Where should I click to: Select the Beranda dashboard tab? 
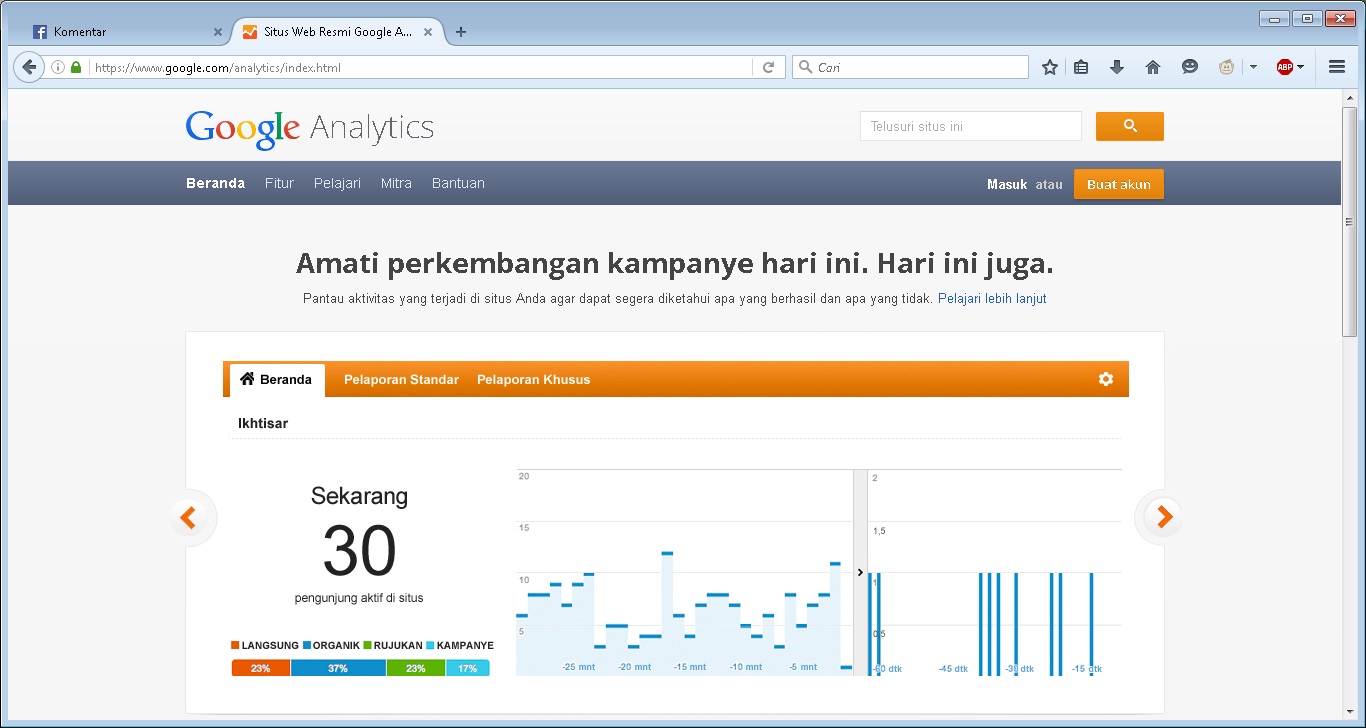(x=277, y=380)
